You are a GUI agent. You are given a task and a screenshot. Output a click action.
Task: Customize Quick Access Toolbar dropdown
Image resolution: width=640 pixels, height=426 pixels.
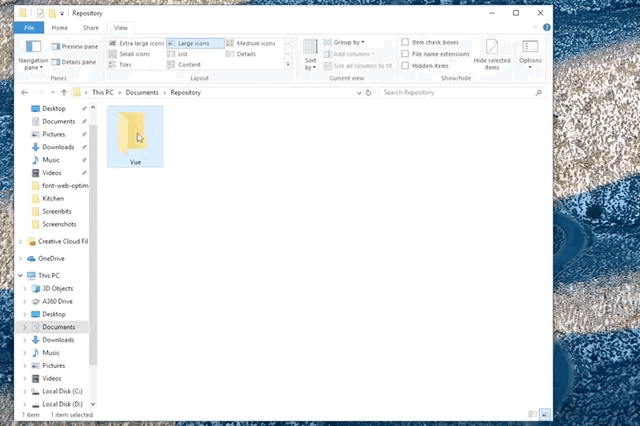click(x=62, y=13)
